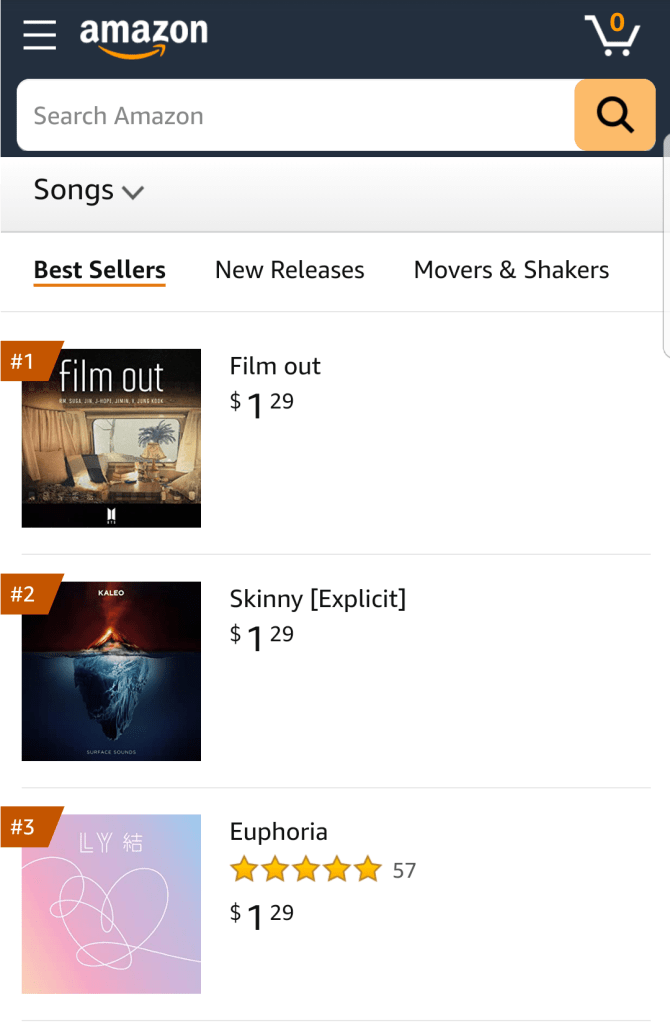Open the Skinny [Explicit] song link
This screenshot has height=1023, width=670.
[317, 599]
